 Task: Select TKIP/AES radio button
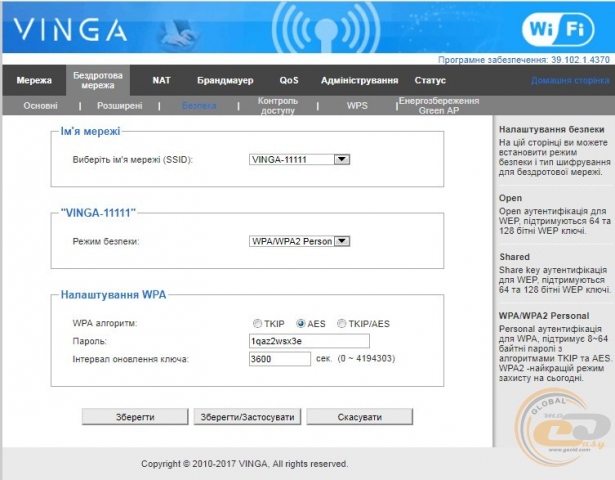(x=342, y=324)
